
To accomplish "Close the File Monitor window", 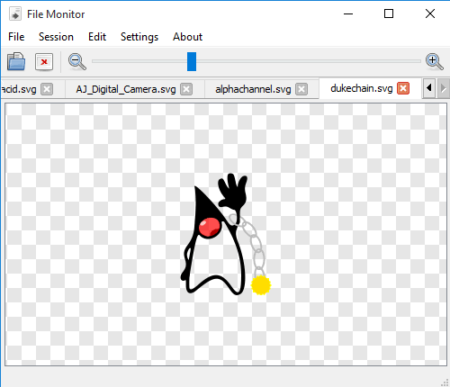I will [430, 14].
